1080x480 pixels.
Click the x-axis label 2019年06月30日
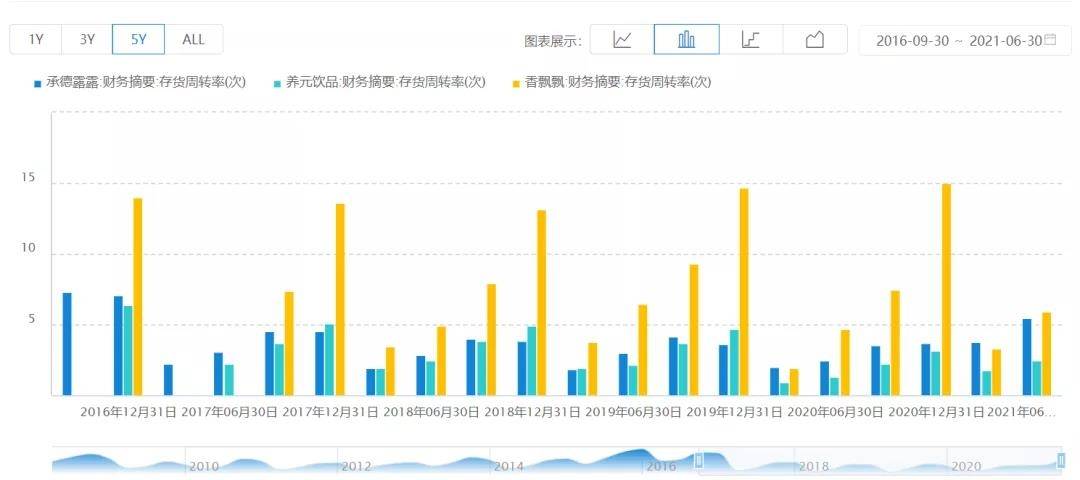[x=633, y=413]
